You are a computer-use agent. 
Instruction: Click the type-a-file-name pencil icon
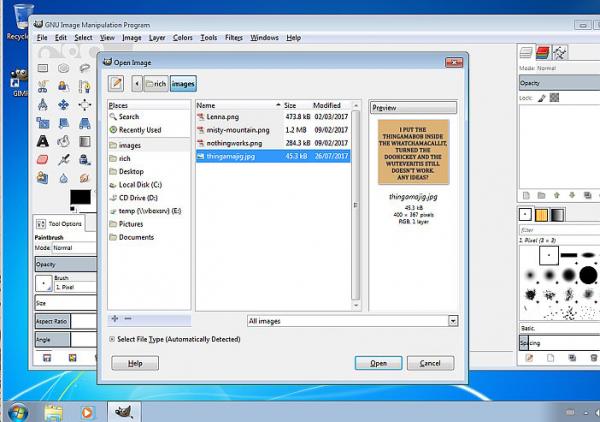click(x=116, y=83)
